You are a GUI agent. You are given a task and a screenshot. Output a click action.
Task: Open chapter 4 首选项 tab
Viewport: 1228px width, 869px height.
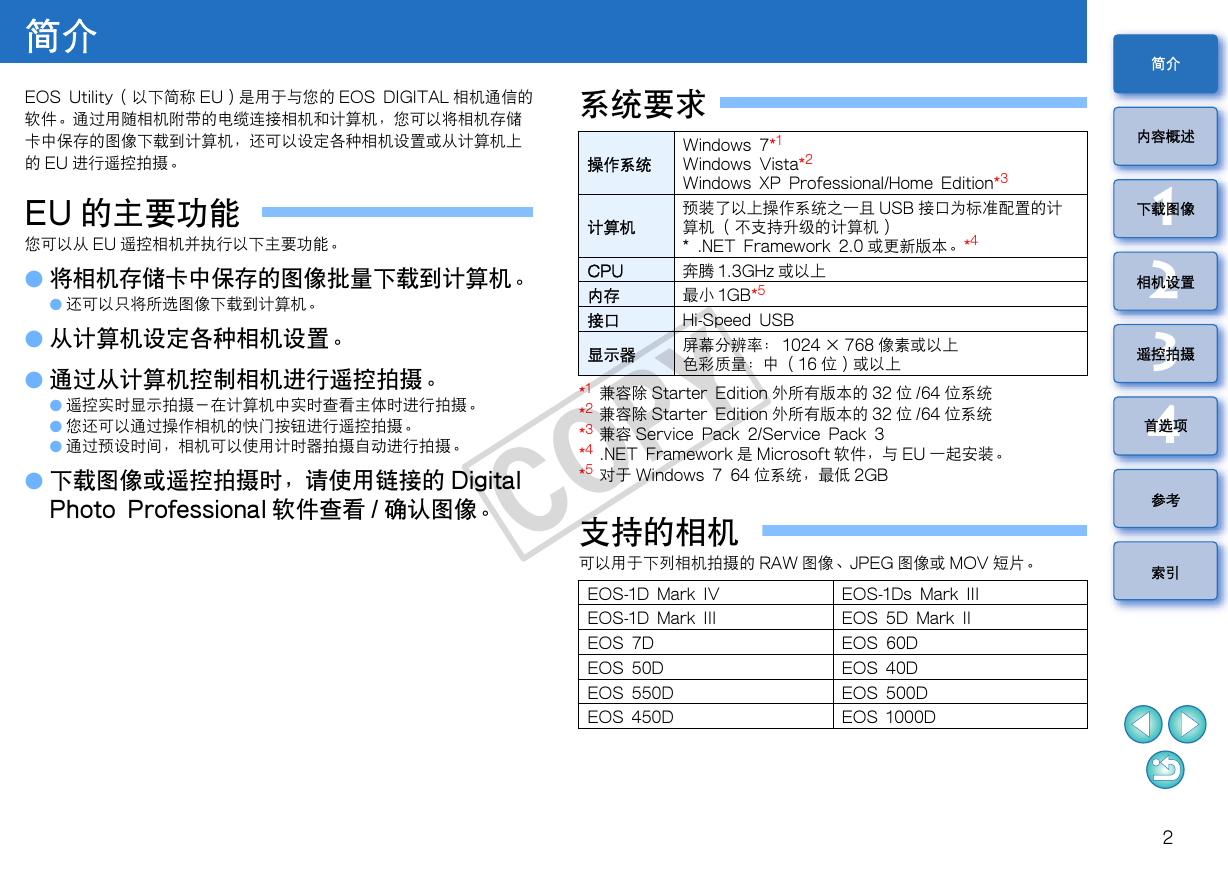[x=1165, y=426]
